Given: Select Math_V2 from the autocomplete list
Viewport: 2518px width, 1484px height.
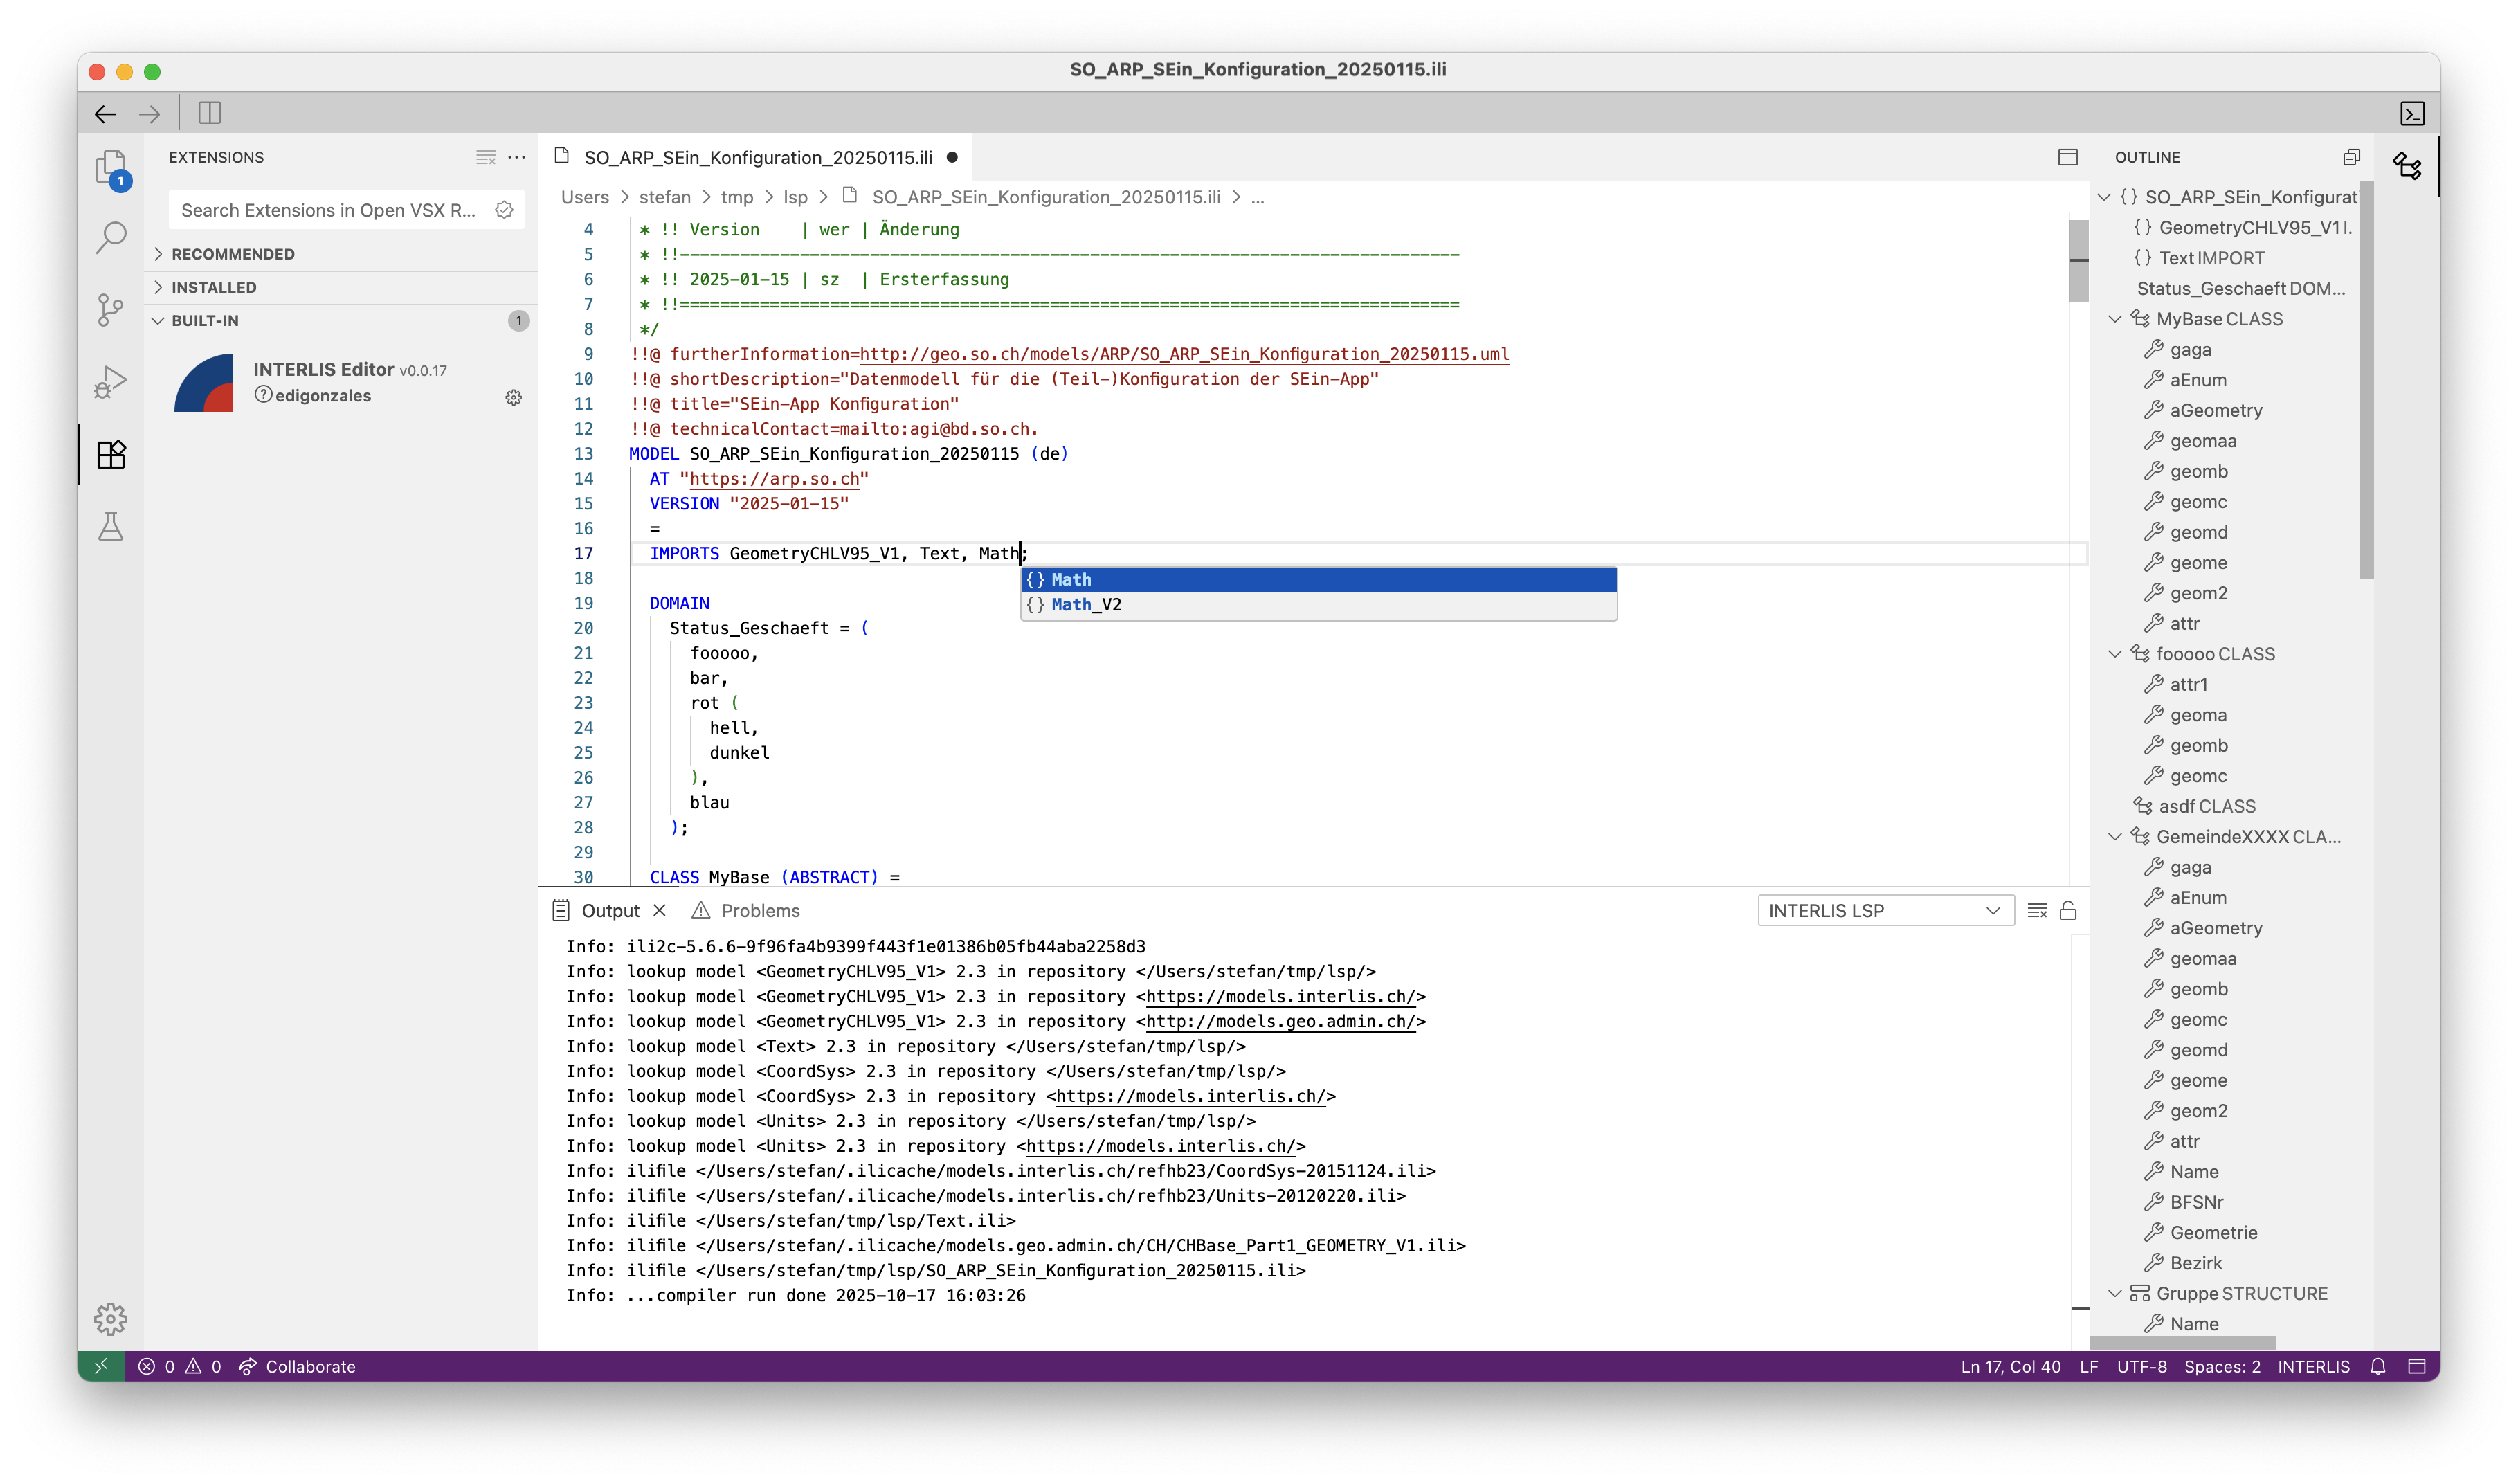Looking at the screenshot, I should pos(1086,605).
